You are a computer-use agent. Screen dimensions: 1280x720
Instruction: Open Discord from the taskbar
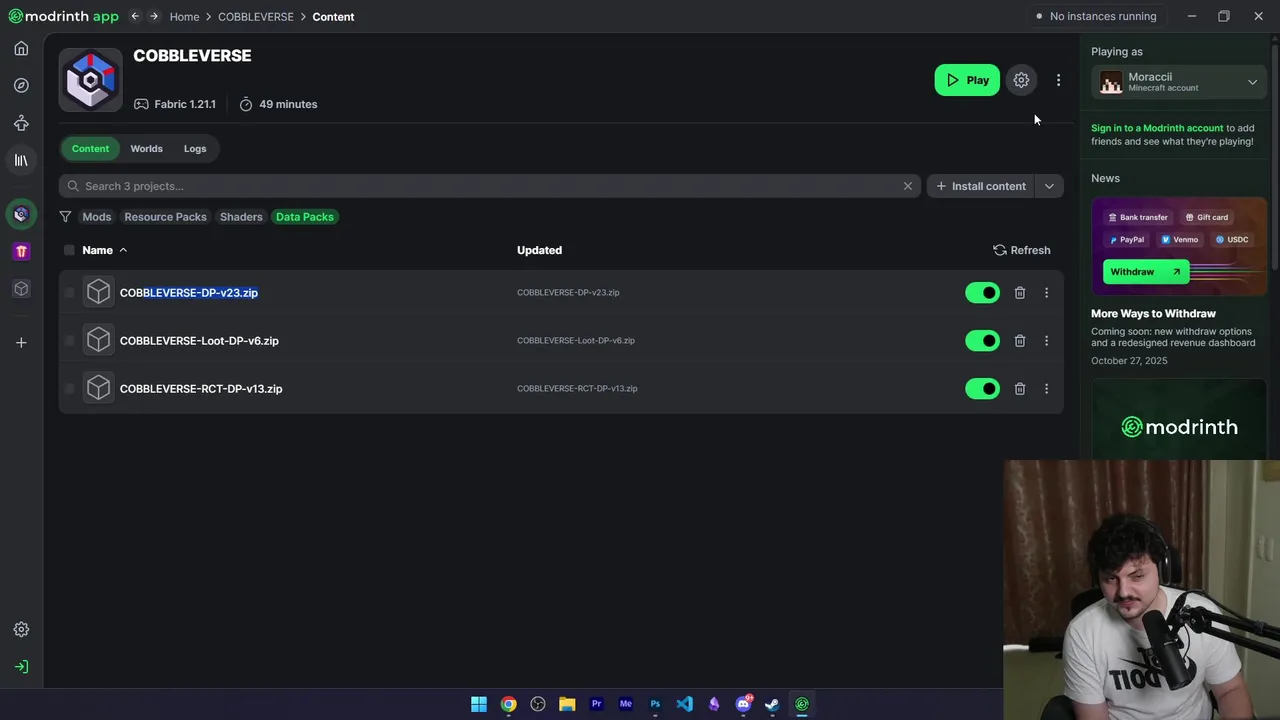(x=743, y=704)
